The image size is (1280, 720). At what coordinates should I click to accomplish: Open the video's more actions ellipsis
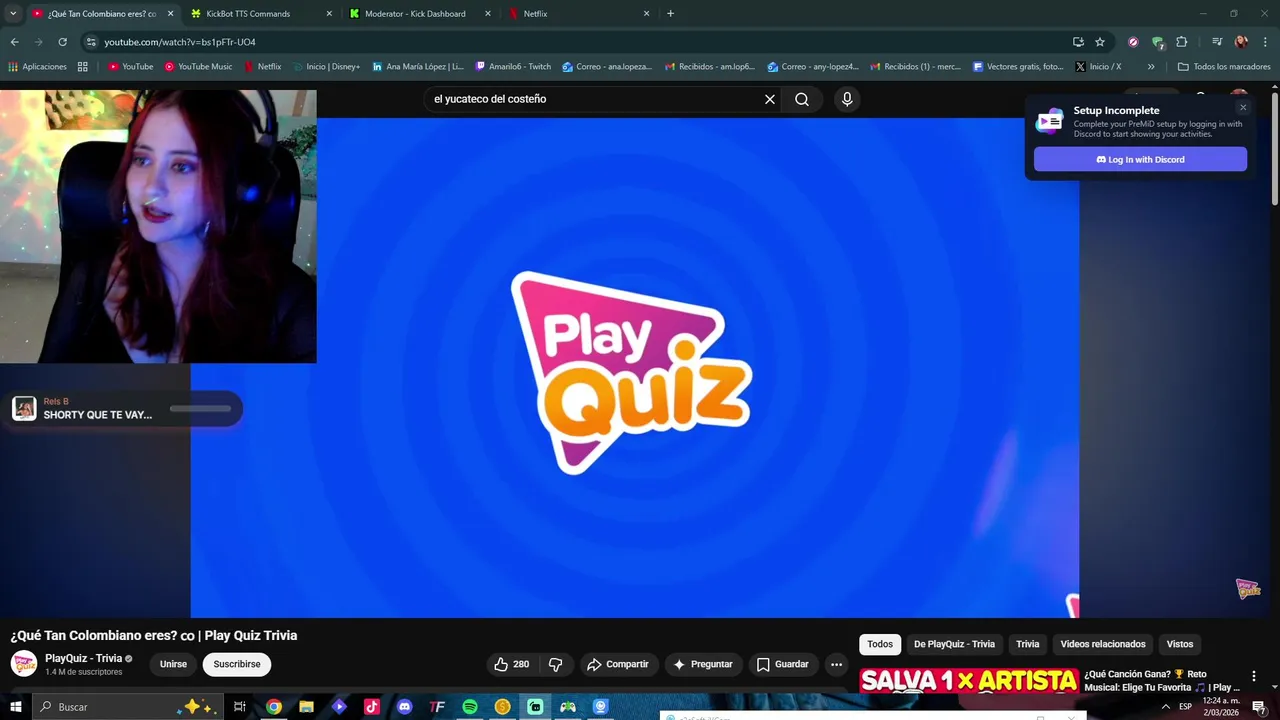click(x=837, y=664)
